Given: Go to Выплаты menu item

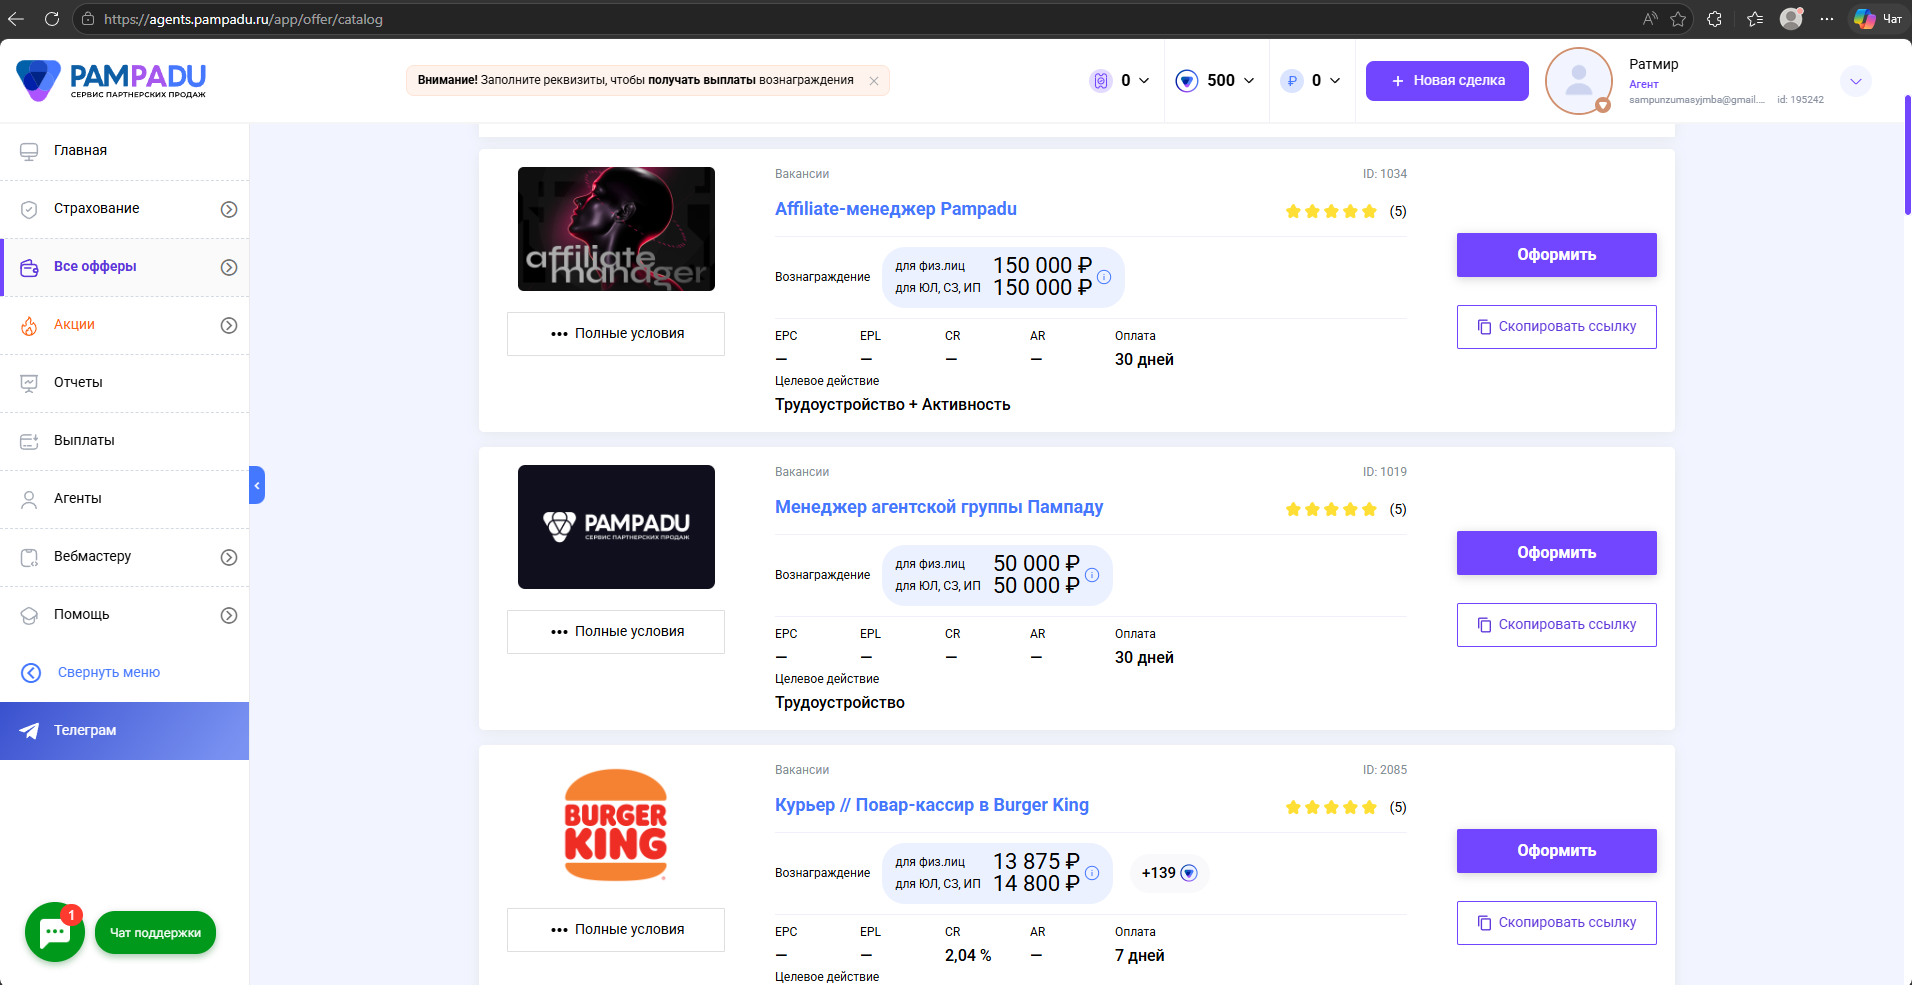Looking at the screenshot, I should (x=84, y=440).
